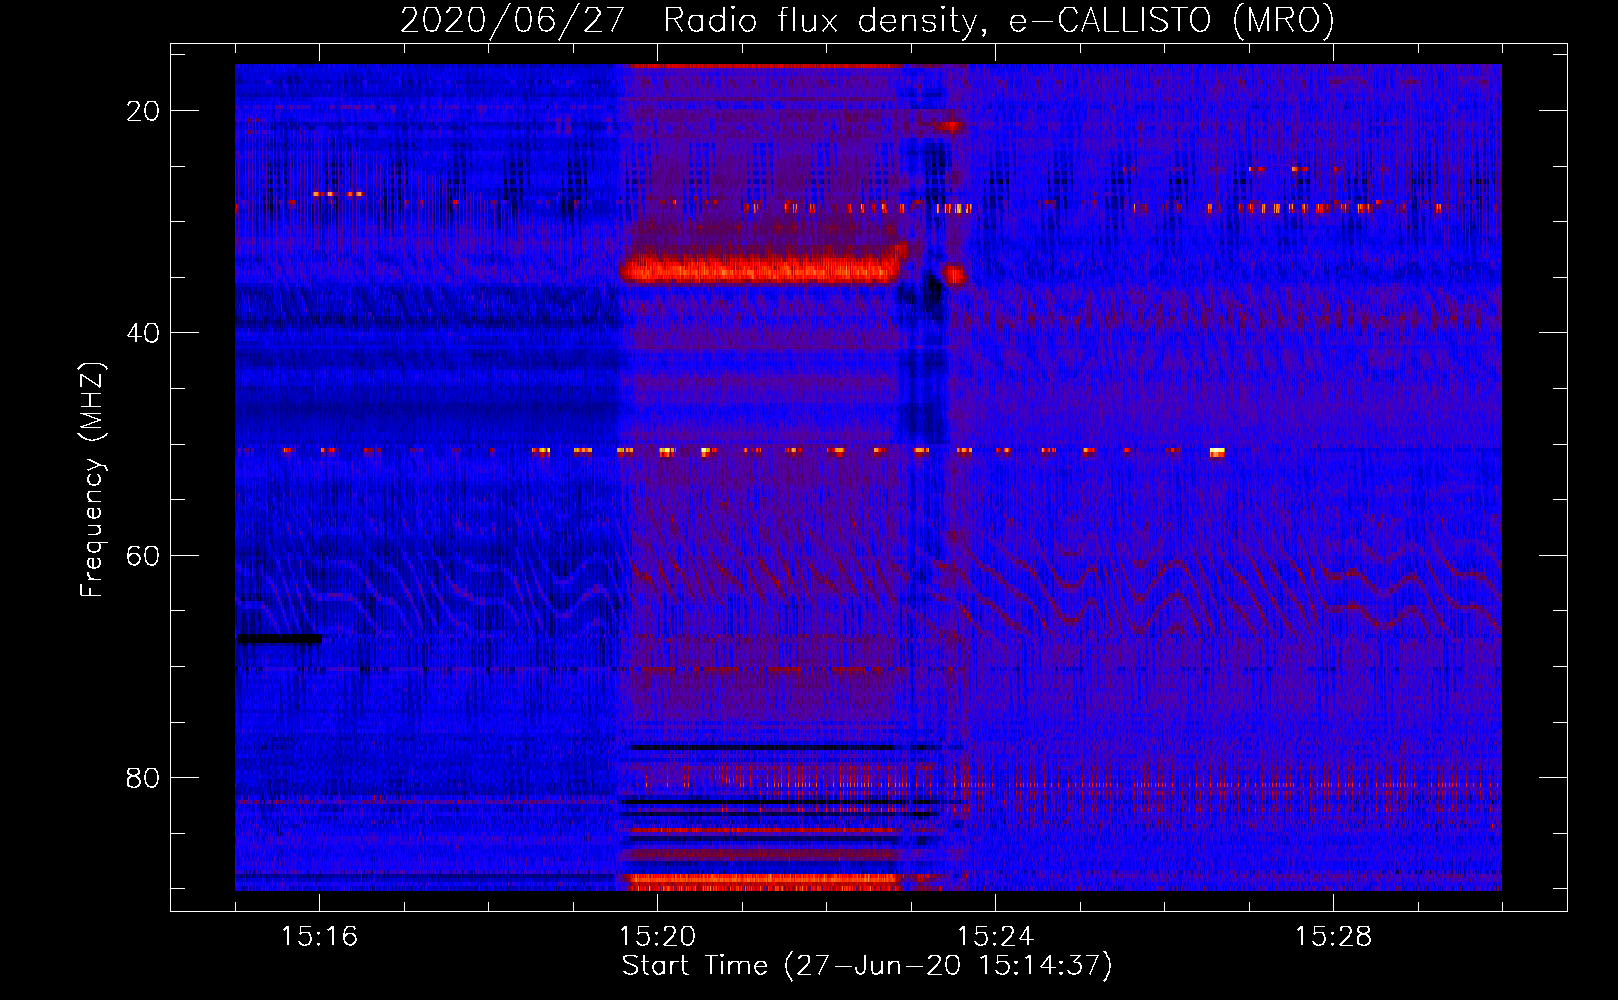Select the 80 MHz frequency tick label
Screen dimensions: 1618x1000
(143, 777)
